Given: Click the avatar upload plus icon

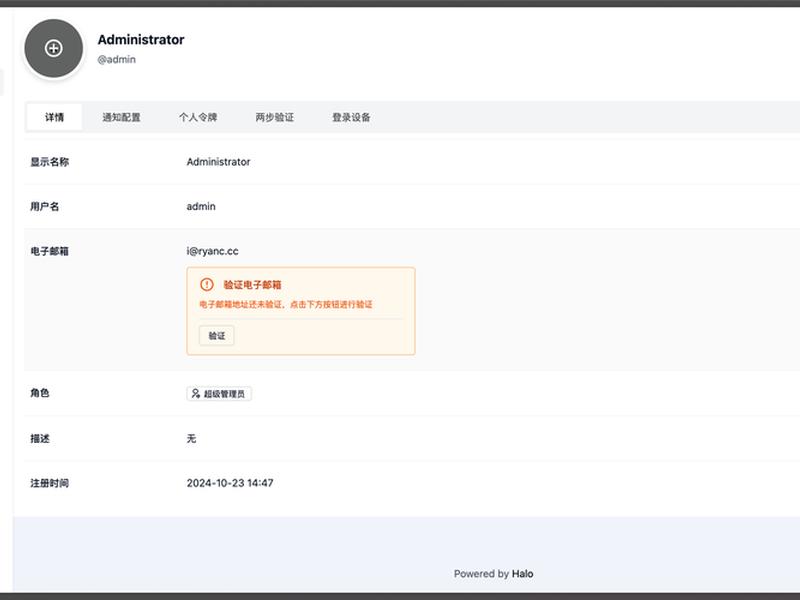Looking at the screenshot, I should [x=54, y=48].
